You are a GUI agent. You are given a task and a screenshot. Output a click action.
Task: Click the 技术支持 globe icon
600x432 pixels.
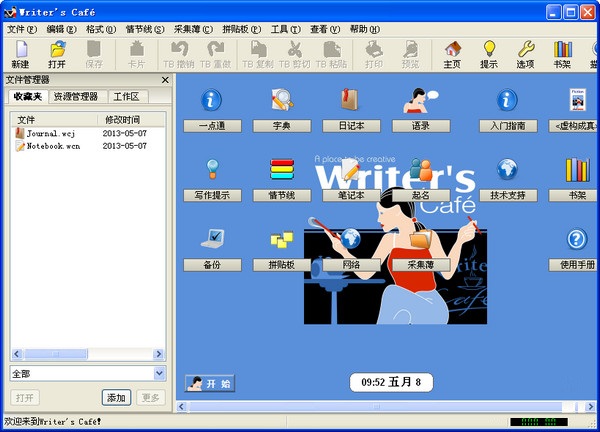(x=507, y=169)
